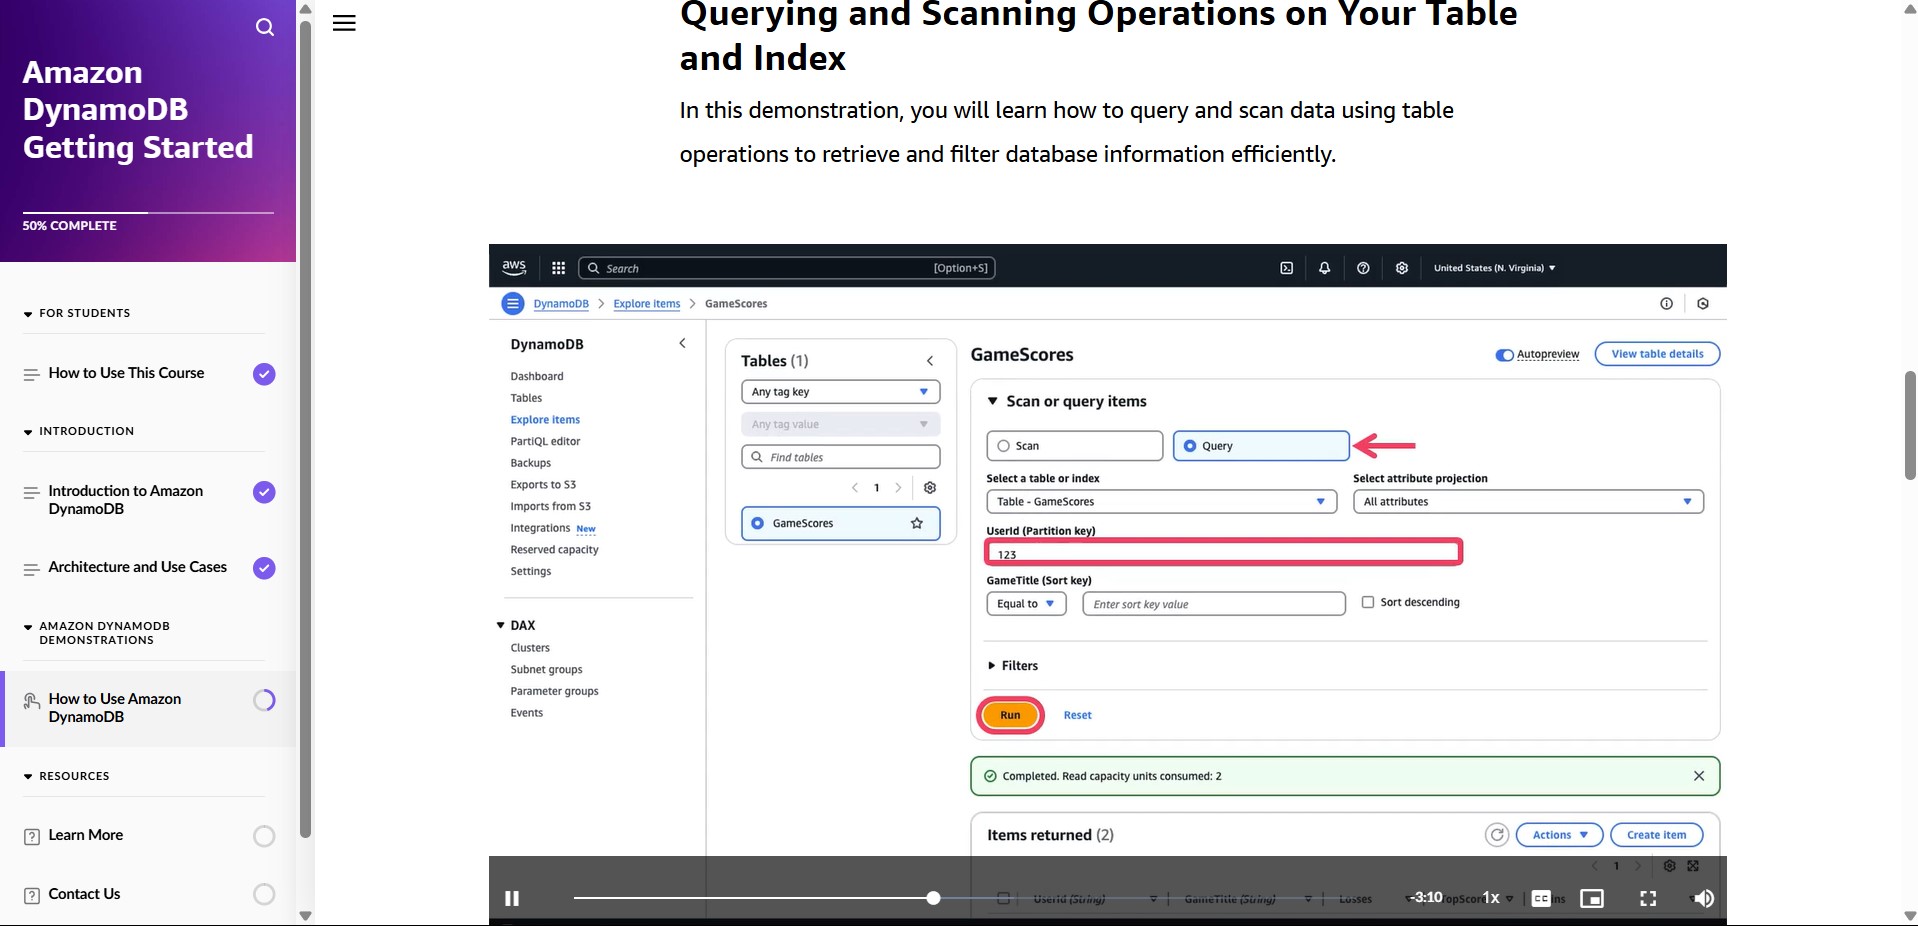Open AWS console settings gear

click(1402, 268)
